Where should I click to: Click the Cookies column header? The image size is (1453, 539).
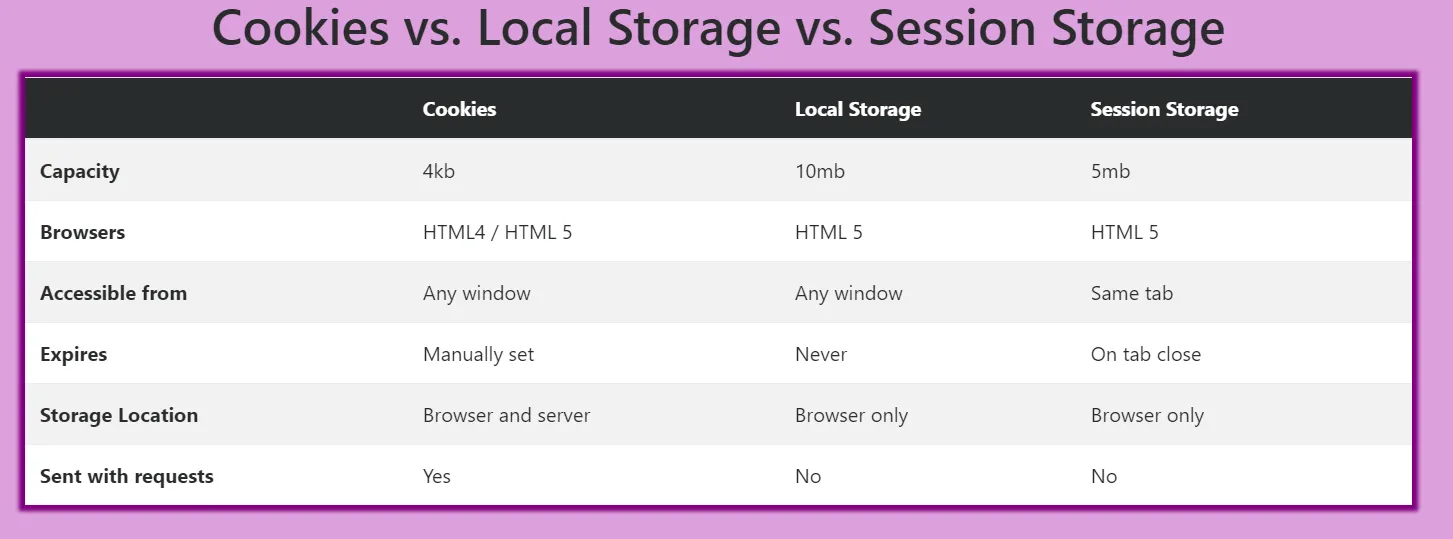click(x=459, y=109)
